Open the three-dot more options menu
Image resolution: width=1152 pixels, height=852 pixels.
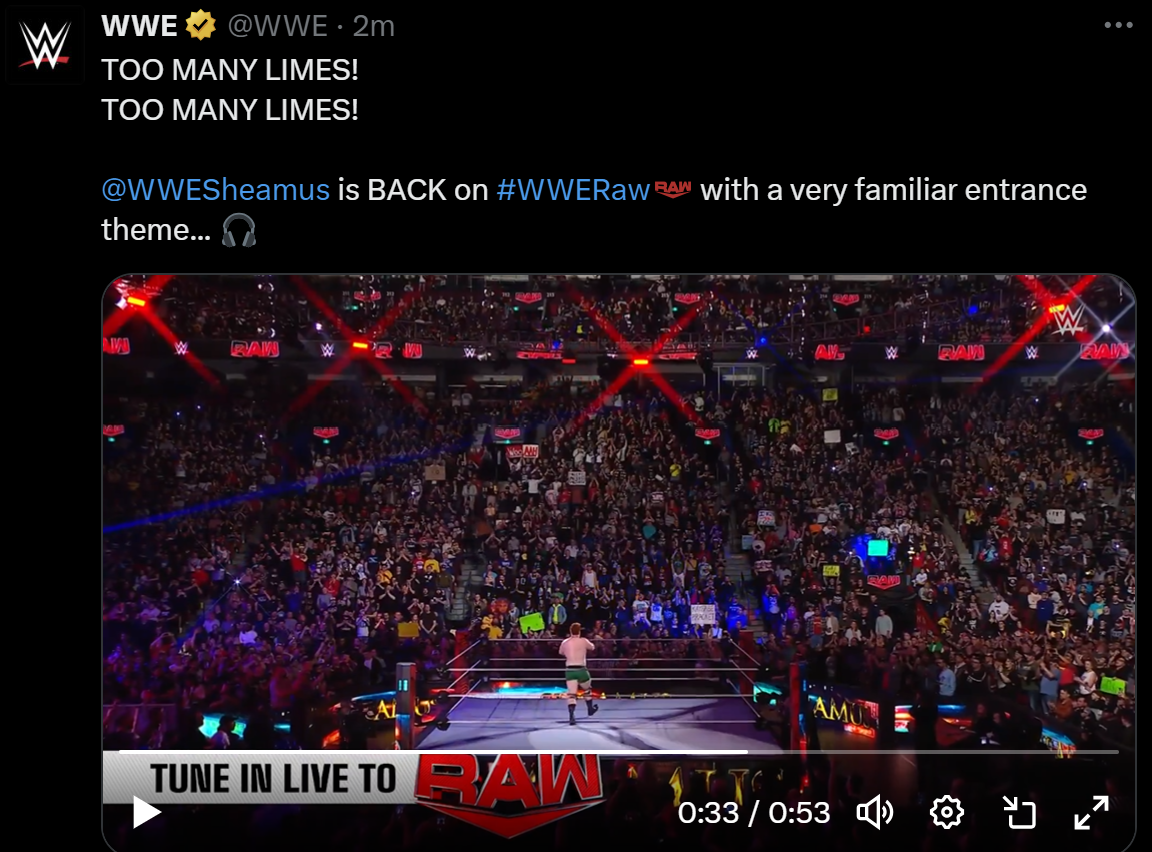click(x=1118, y=25)
